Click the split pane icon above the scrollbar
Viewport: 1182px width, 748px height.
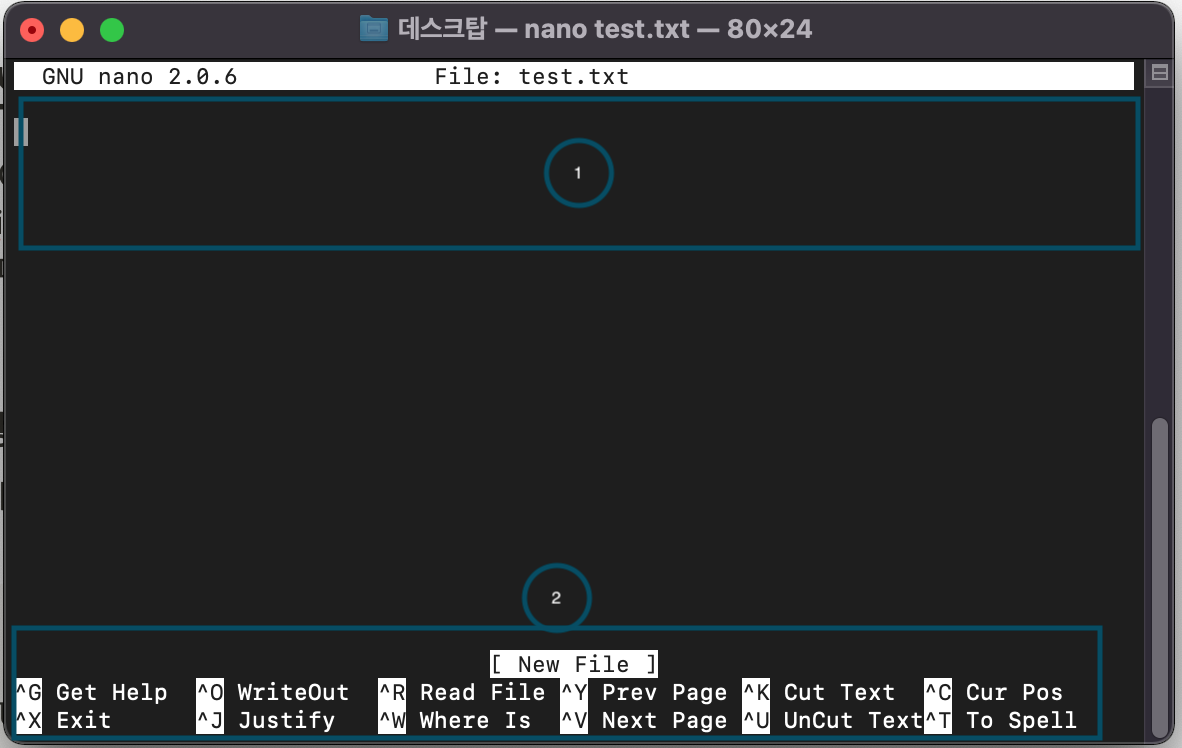click(x=1159, y=72)
